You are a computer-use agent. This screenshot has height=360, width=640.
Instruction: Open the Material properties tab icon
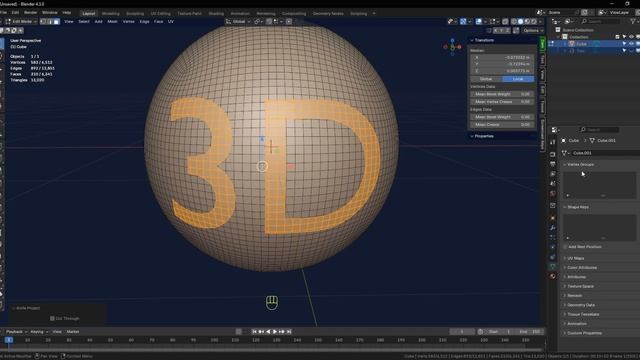coord(553,276)
